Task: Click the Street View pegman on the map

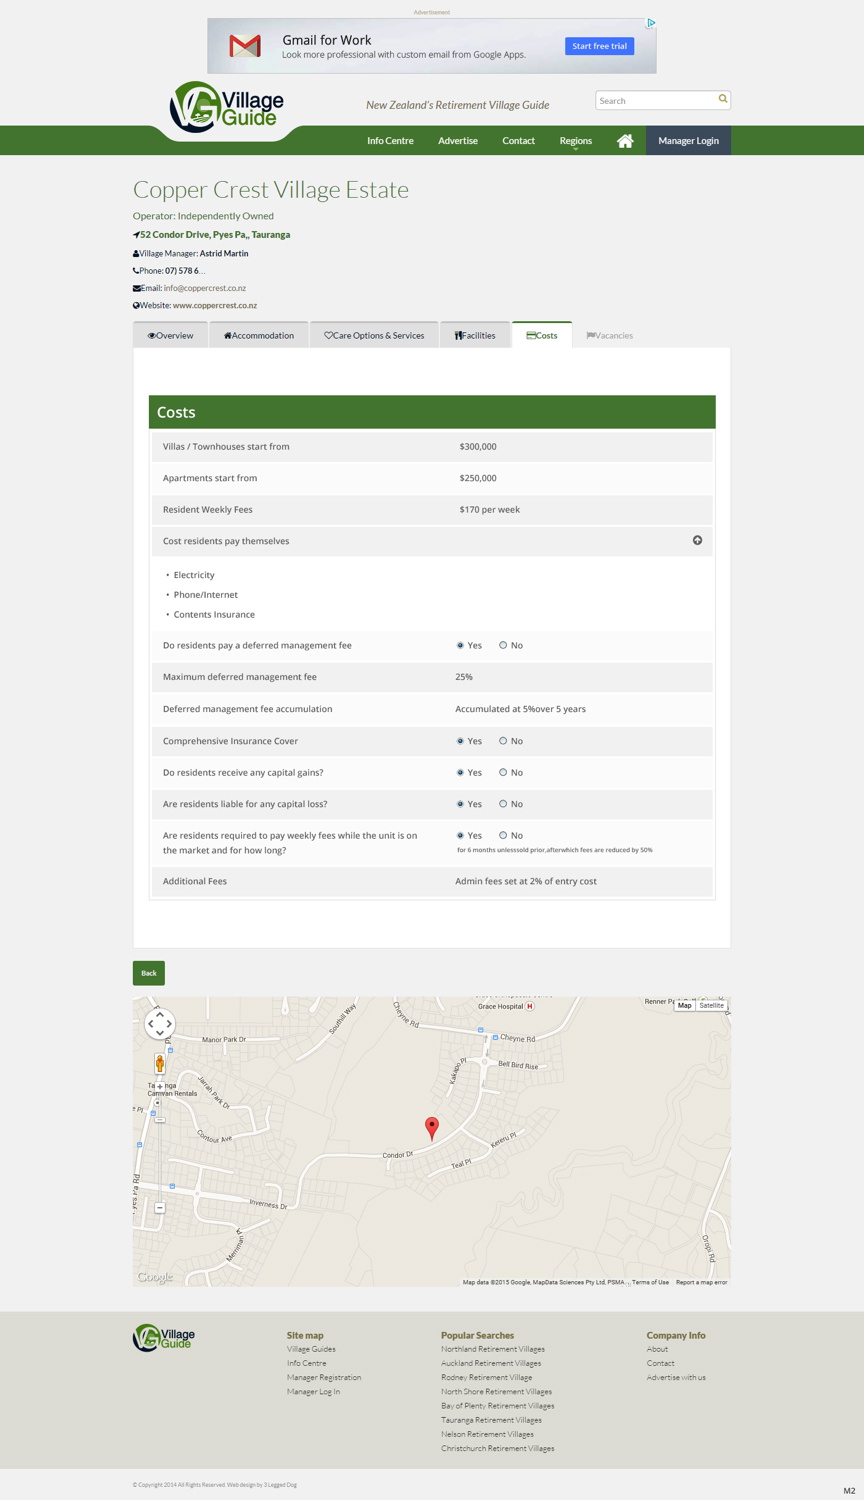Action: (x=160, y=1064)
